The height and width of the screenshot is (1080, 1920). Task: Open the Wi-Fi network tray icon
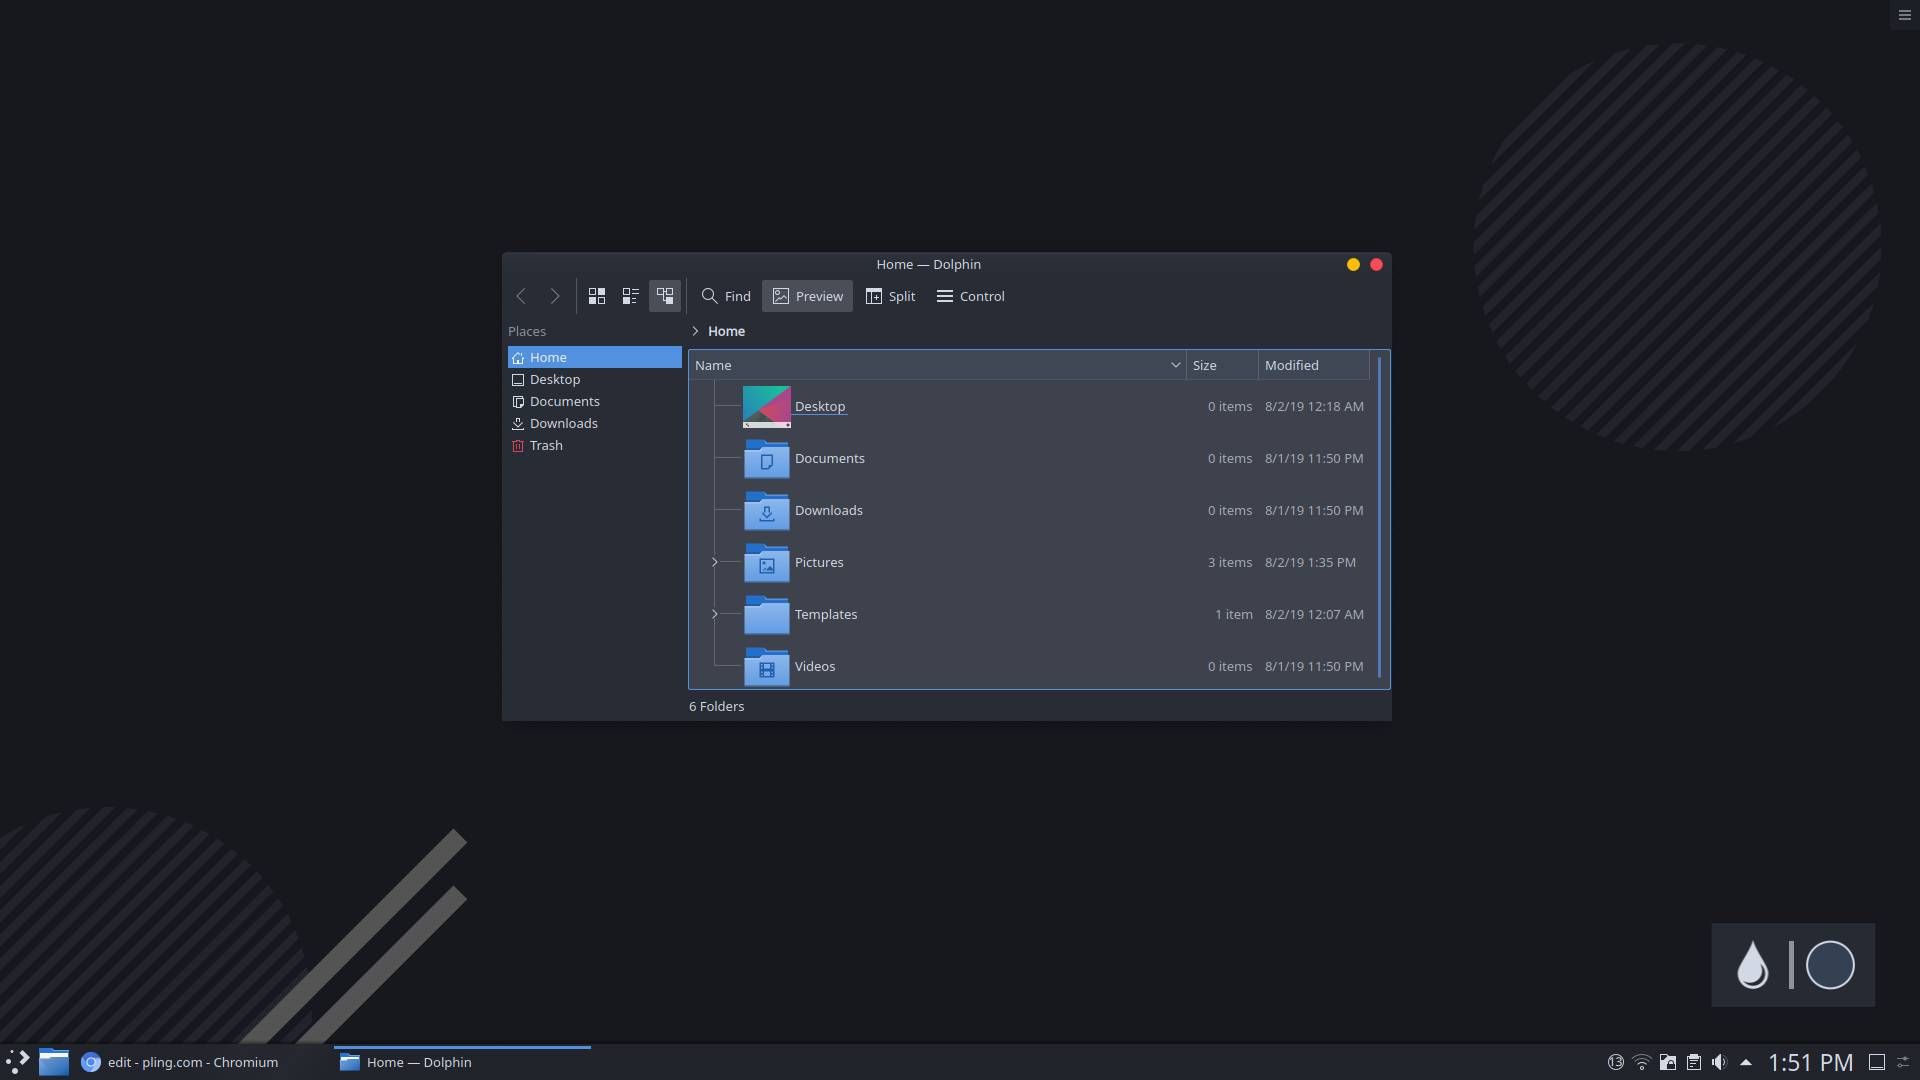[x=1642, y=1062]
